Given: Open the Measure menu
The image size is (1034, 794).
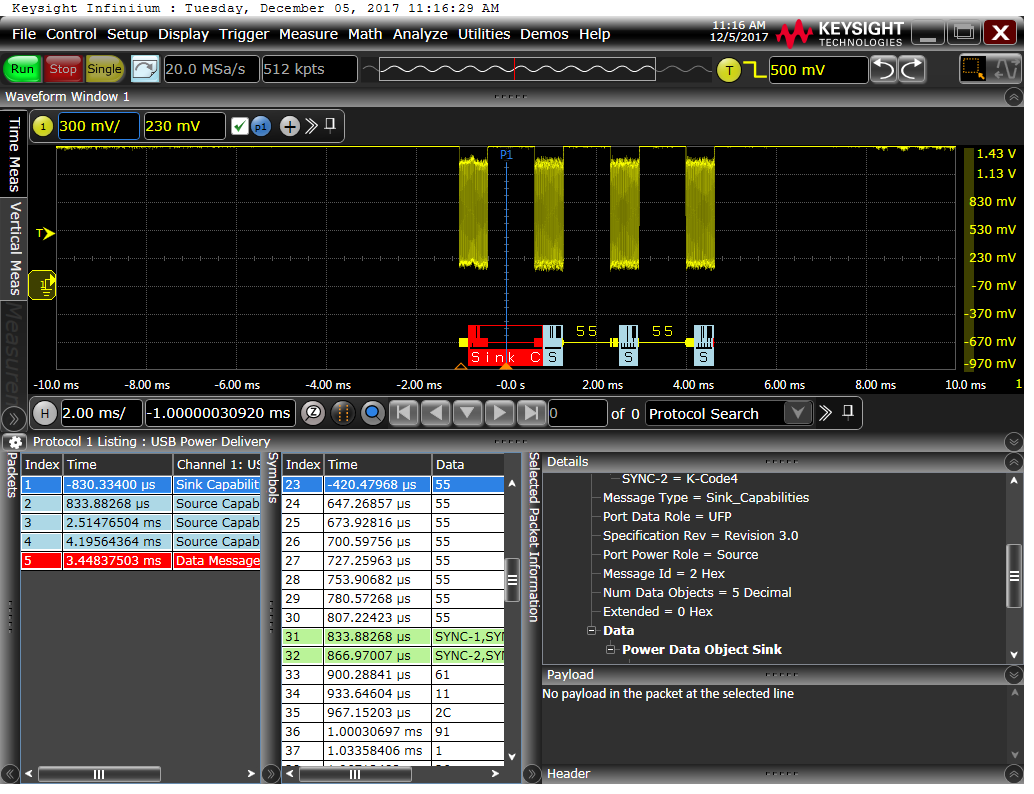Looking at the screenshot, I should pos(308,34).
